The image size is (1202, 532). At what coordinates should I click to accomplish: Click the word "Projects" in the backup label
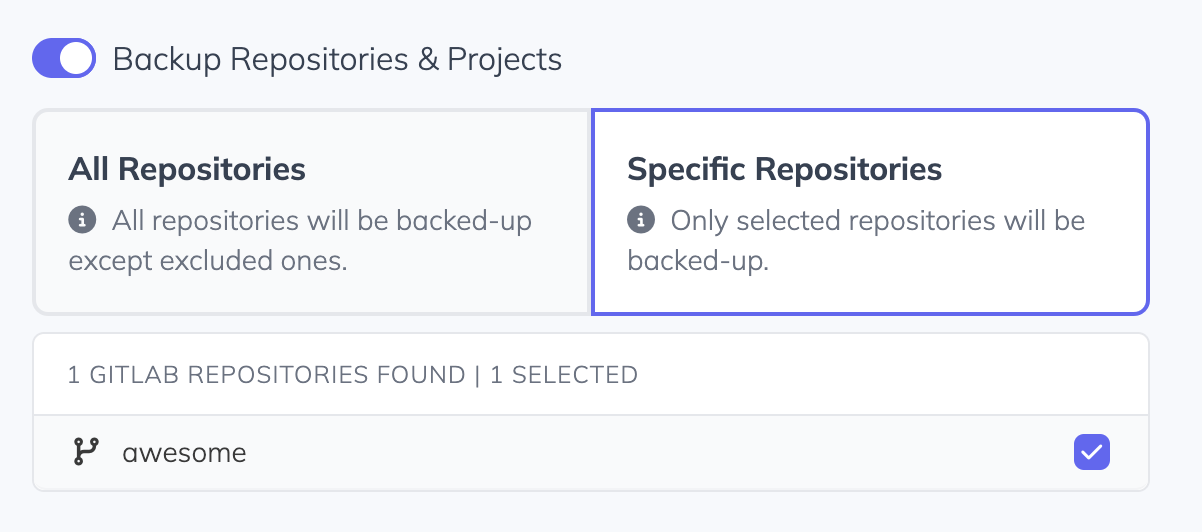(504, 59)
